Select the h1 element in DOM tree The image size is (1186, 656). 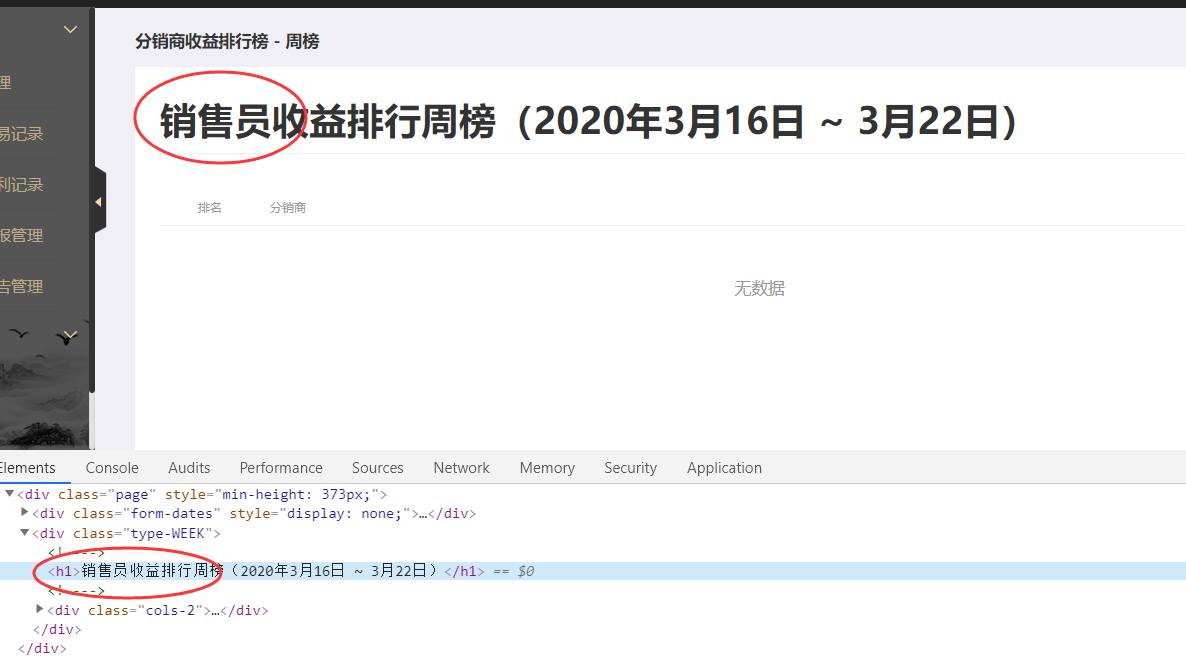[x=64, y=571]
